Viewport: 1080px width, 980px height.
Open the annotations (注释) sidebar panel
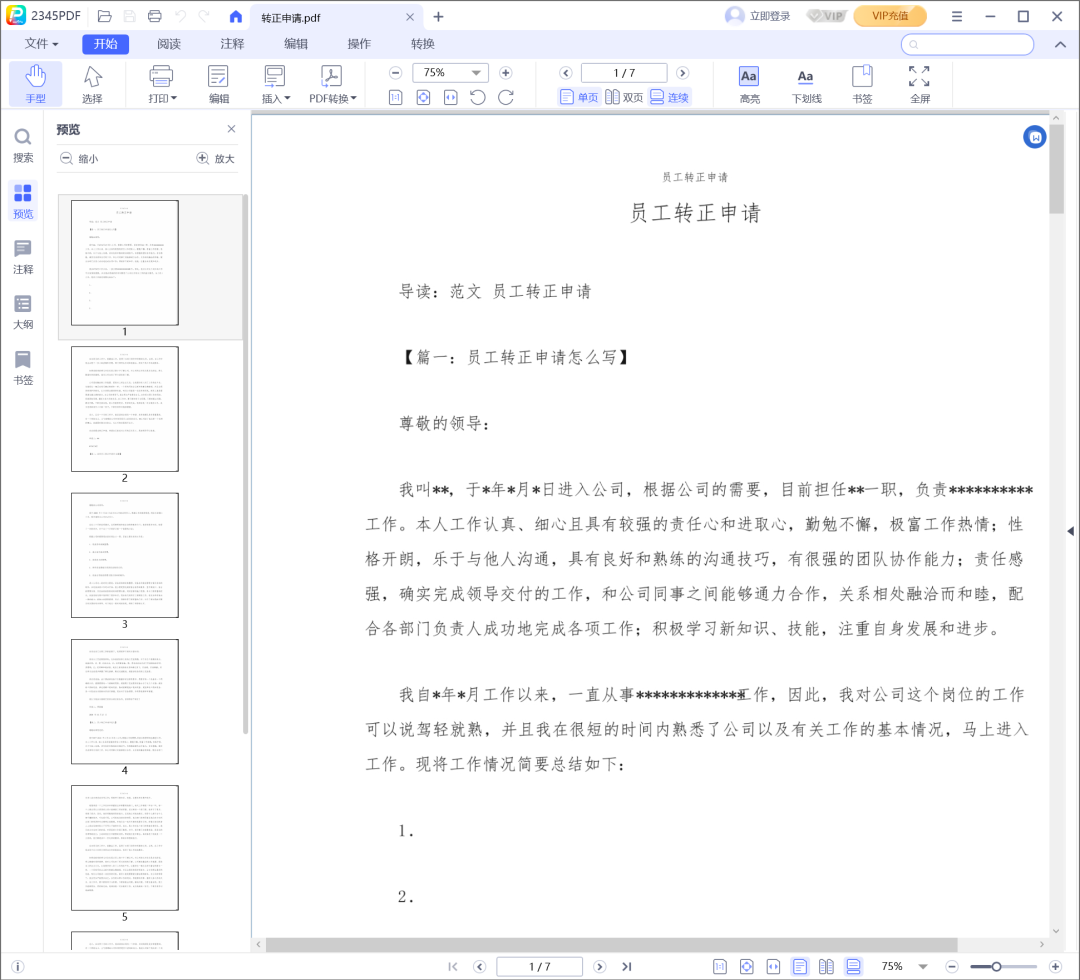coord(23,258)
